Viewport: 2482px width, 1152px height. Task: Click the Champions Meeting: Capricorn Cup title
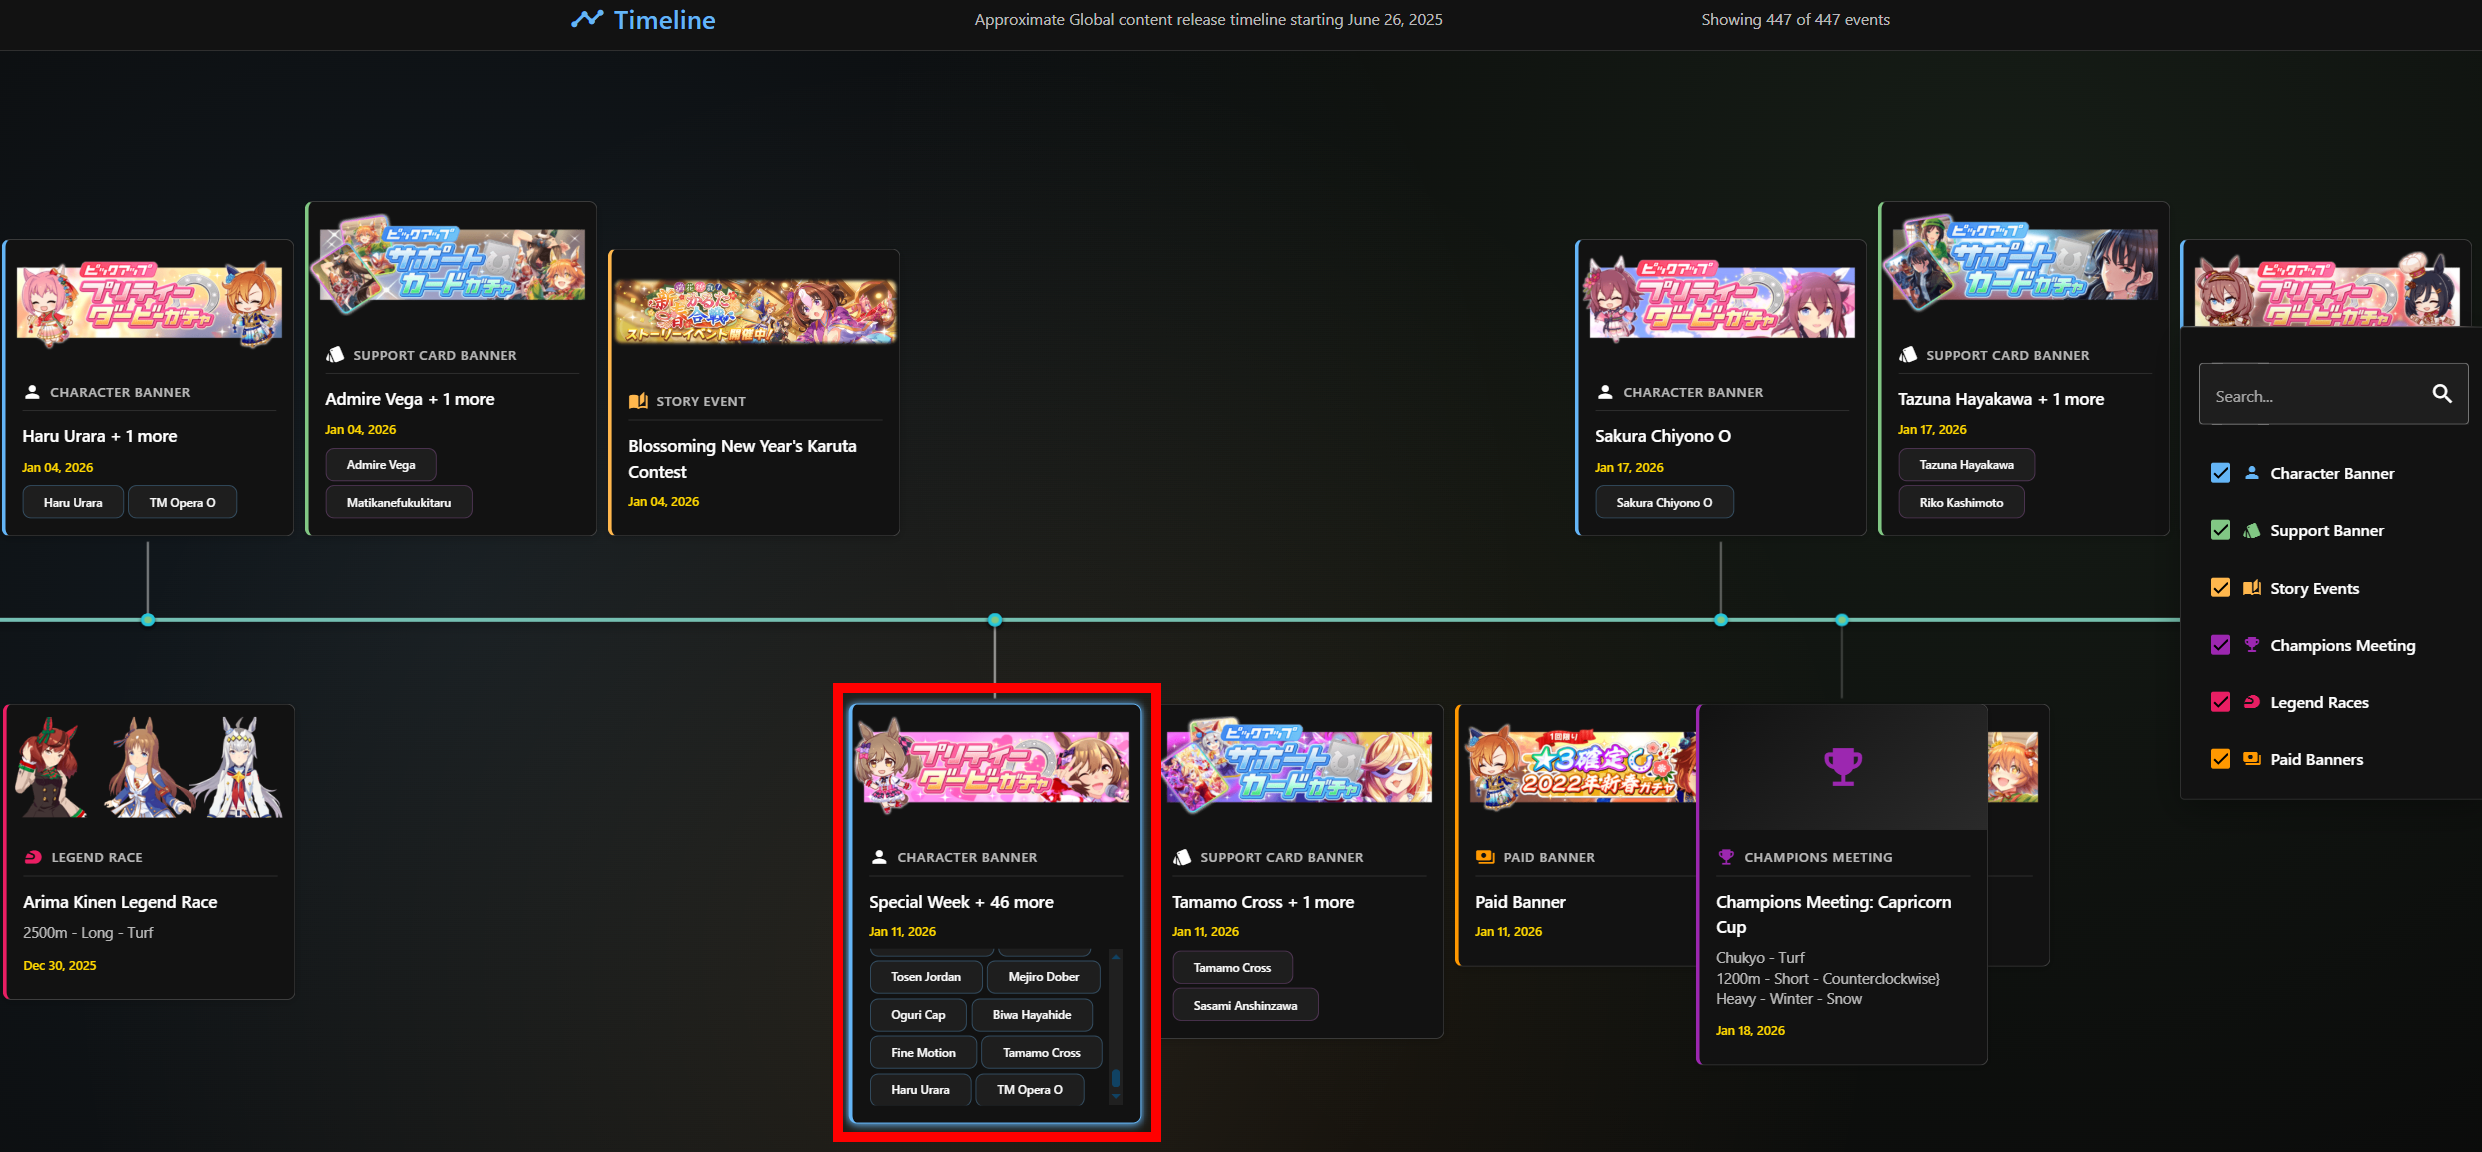1833,914
